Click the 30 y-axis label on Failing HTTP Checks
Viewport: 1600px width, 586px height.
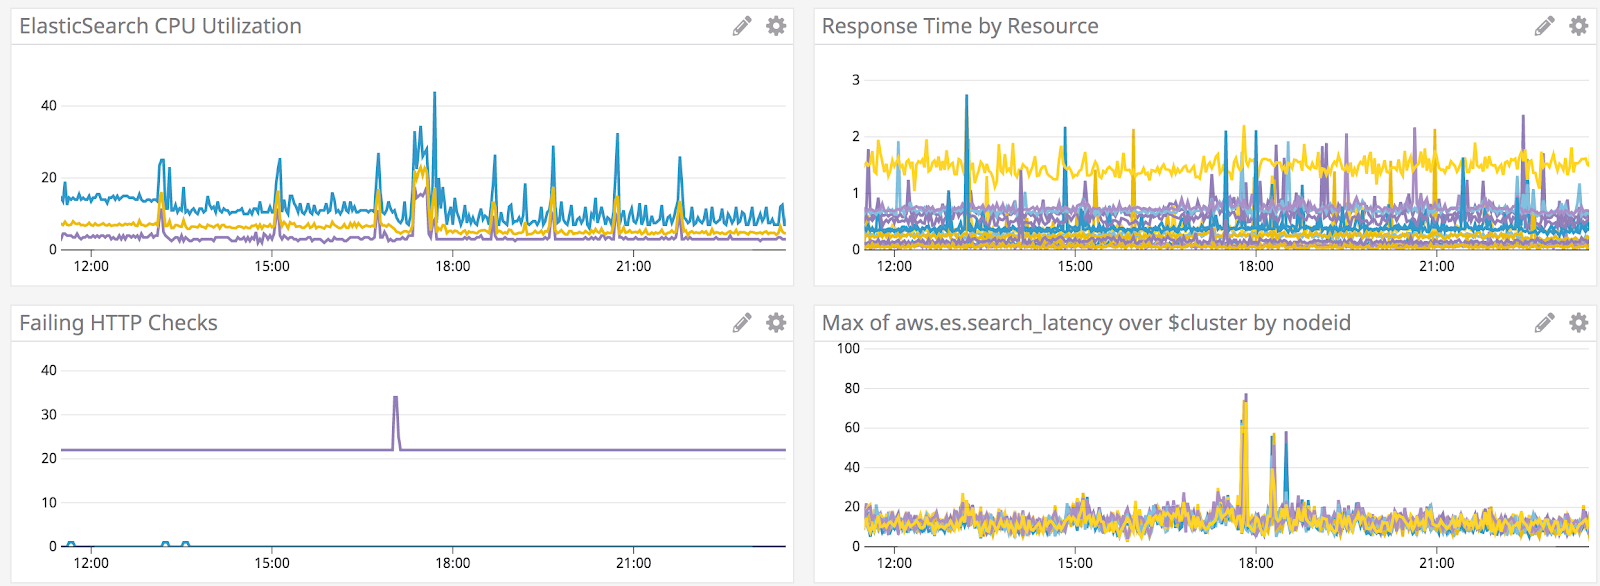coord(49,414)
